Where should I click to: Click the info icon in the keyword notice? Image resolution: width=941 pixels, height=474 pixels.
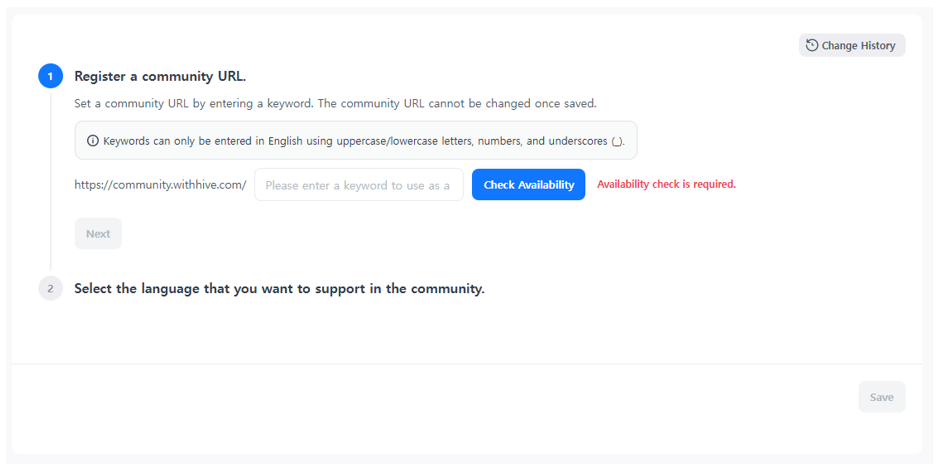tap(93, 141)
